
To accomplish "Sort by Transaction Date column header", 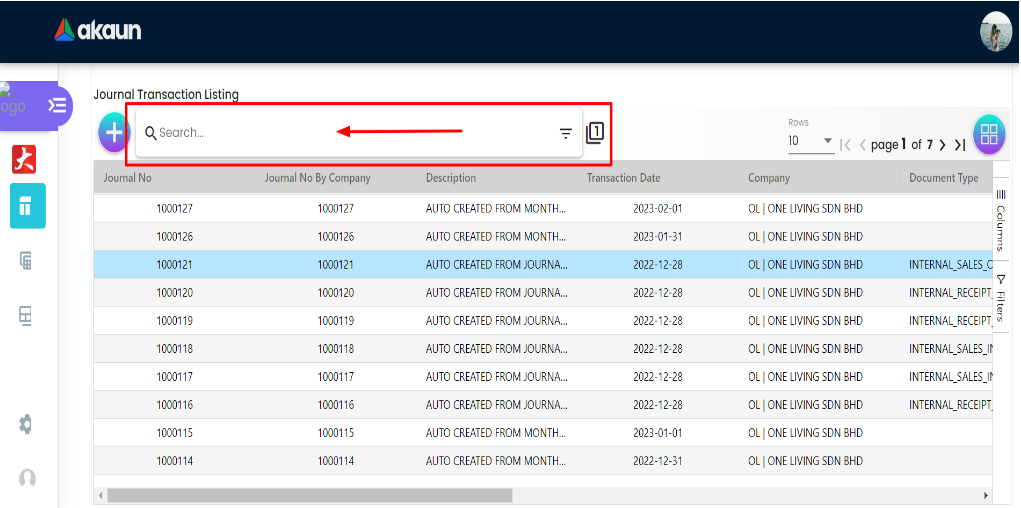I will pyautogui.click(x=623, y=178).
